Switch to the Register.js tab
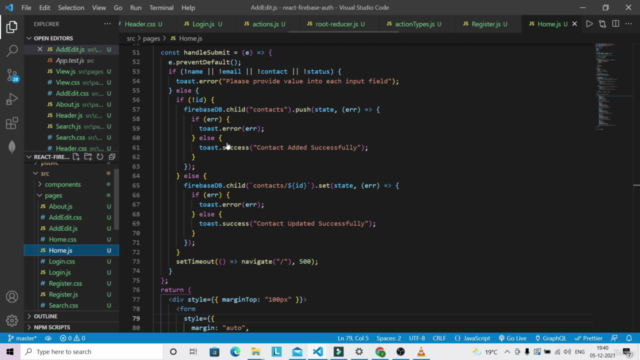Image resolution: width=640 pixels, height=360 pixels. click(x=486, y=24)
